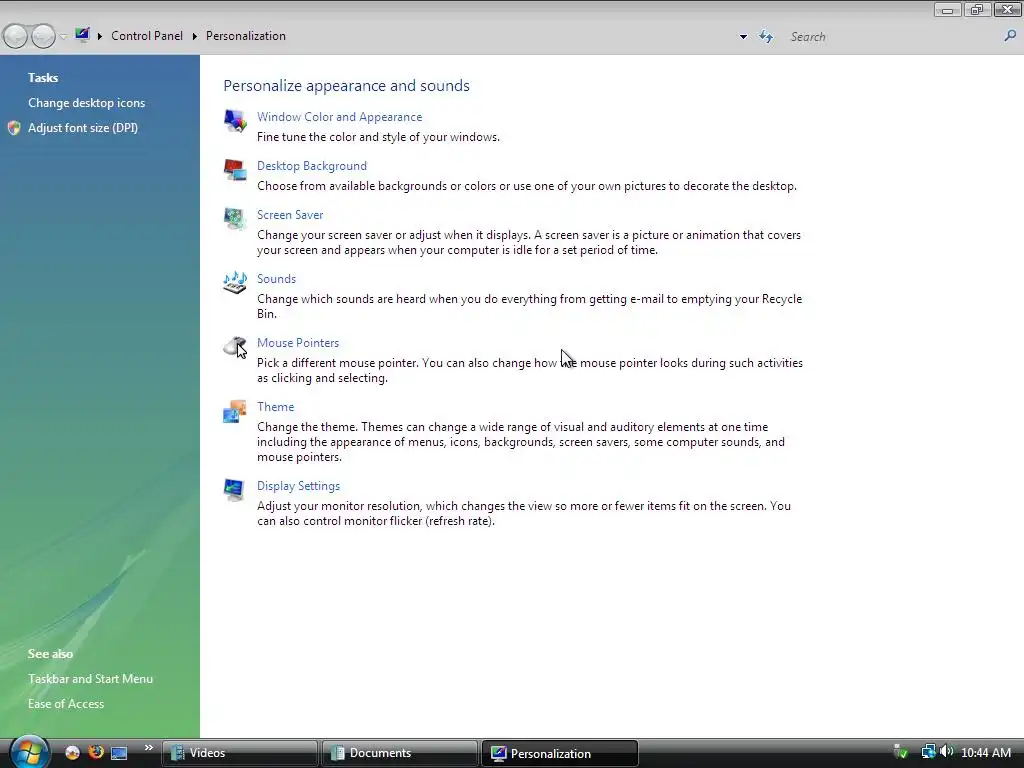Click the first Quick Launch icon next to Start
This screenshot has height=768, width=1024.
(x=72, y=753)
